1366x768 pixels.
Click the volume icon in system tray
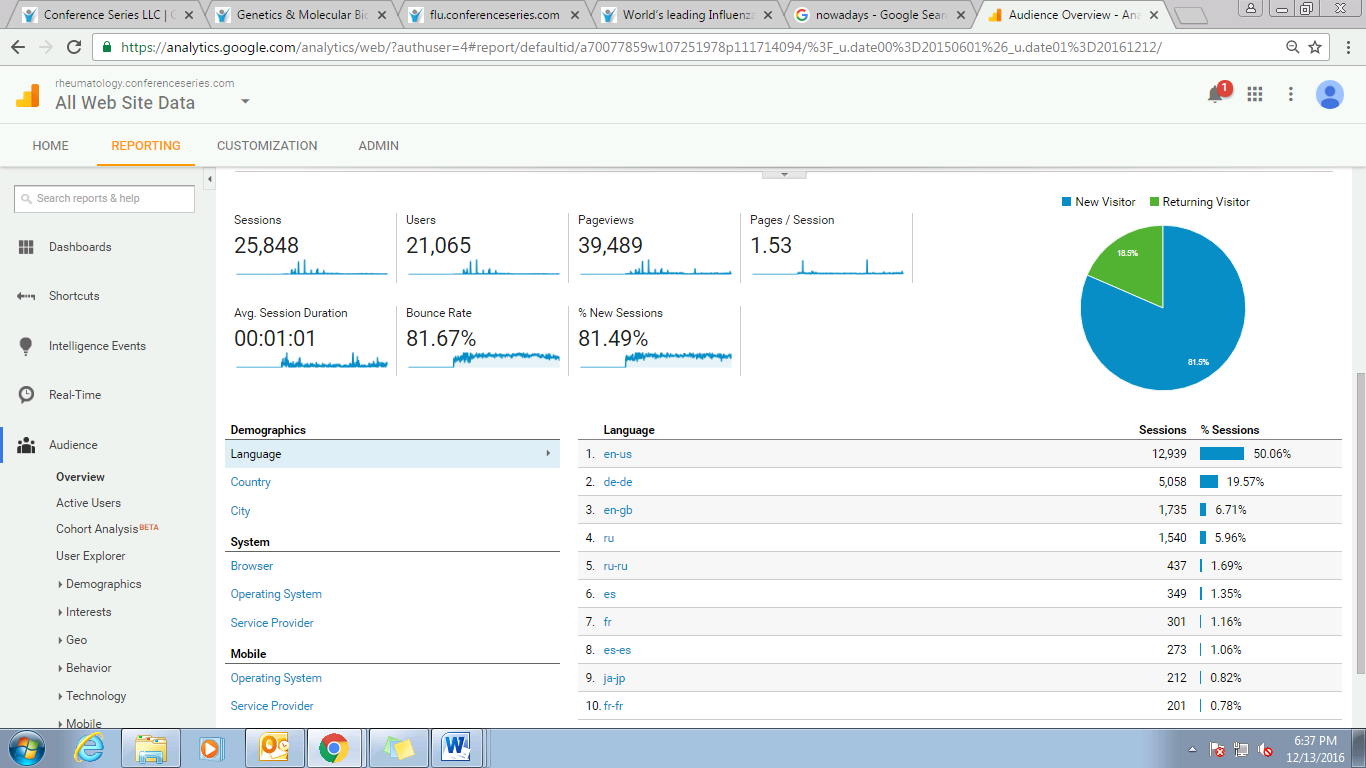(1265, 749)
